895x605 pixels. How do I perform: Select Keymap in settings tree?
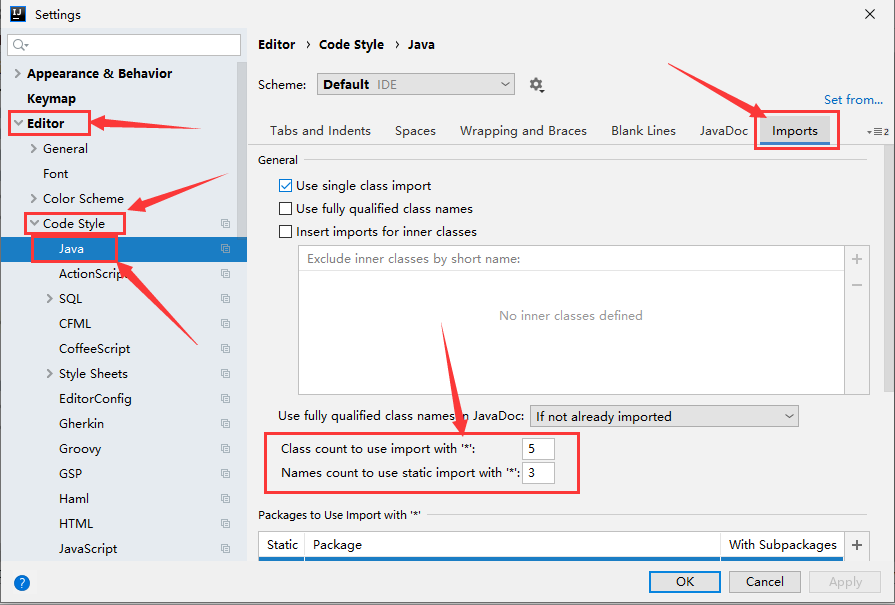[51, 99]
